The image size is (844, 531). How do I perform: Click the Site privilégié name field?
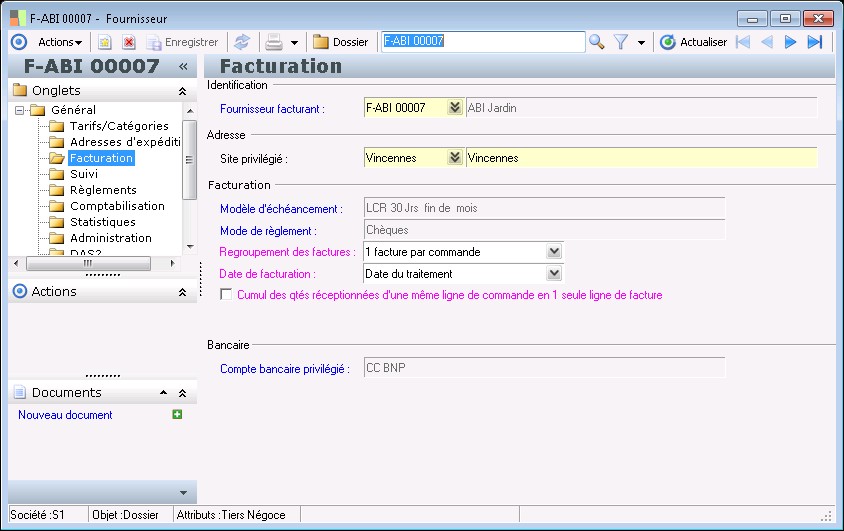click(640, 158)
